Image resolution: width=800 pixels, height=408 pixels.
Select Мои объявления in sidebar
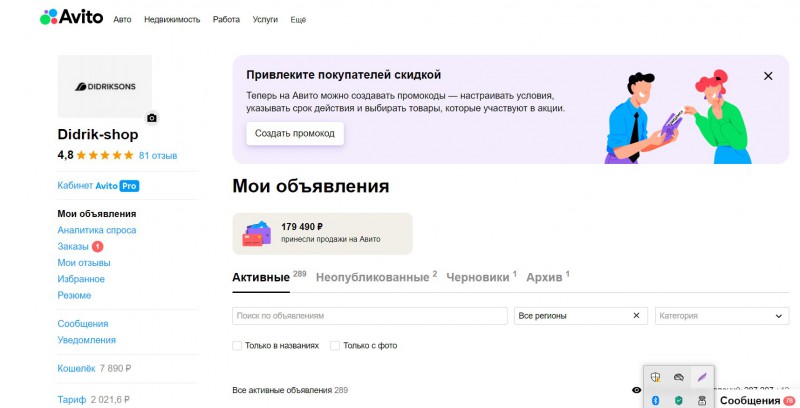pyautogui.click(x=97, y=214)
